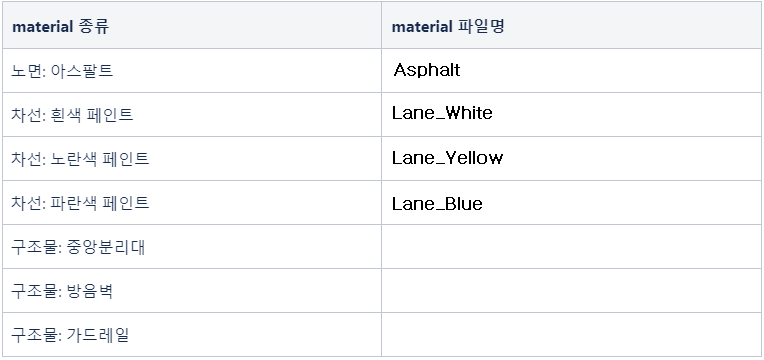Select the 'Lane_White' cell

click(572, 114)
